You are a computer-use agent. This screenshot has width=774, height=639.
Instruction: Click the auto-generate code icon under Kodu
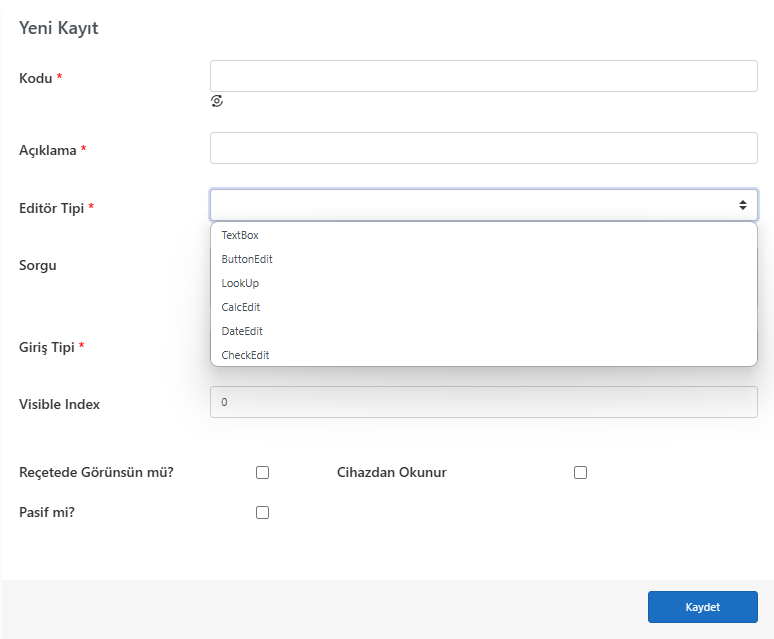[x=217, y=101]
